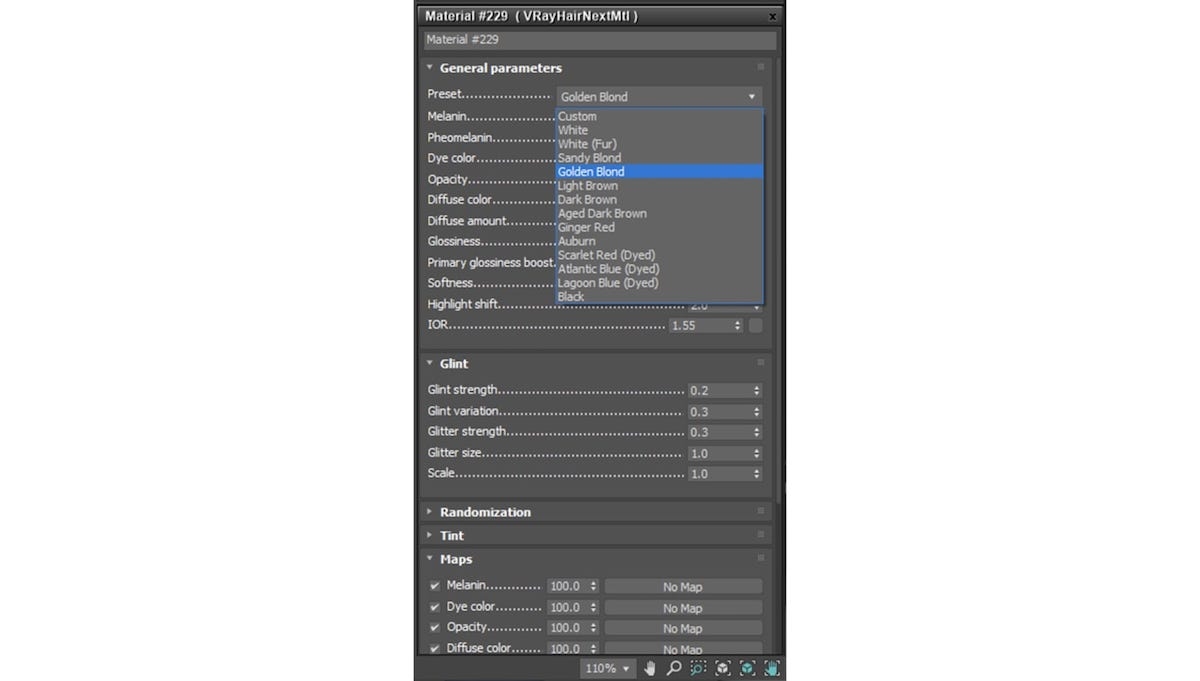The image size is (1200, 681).
Task: Uncheck the Dye color map checkbox
Action: click(434, 607)
